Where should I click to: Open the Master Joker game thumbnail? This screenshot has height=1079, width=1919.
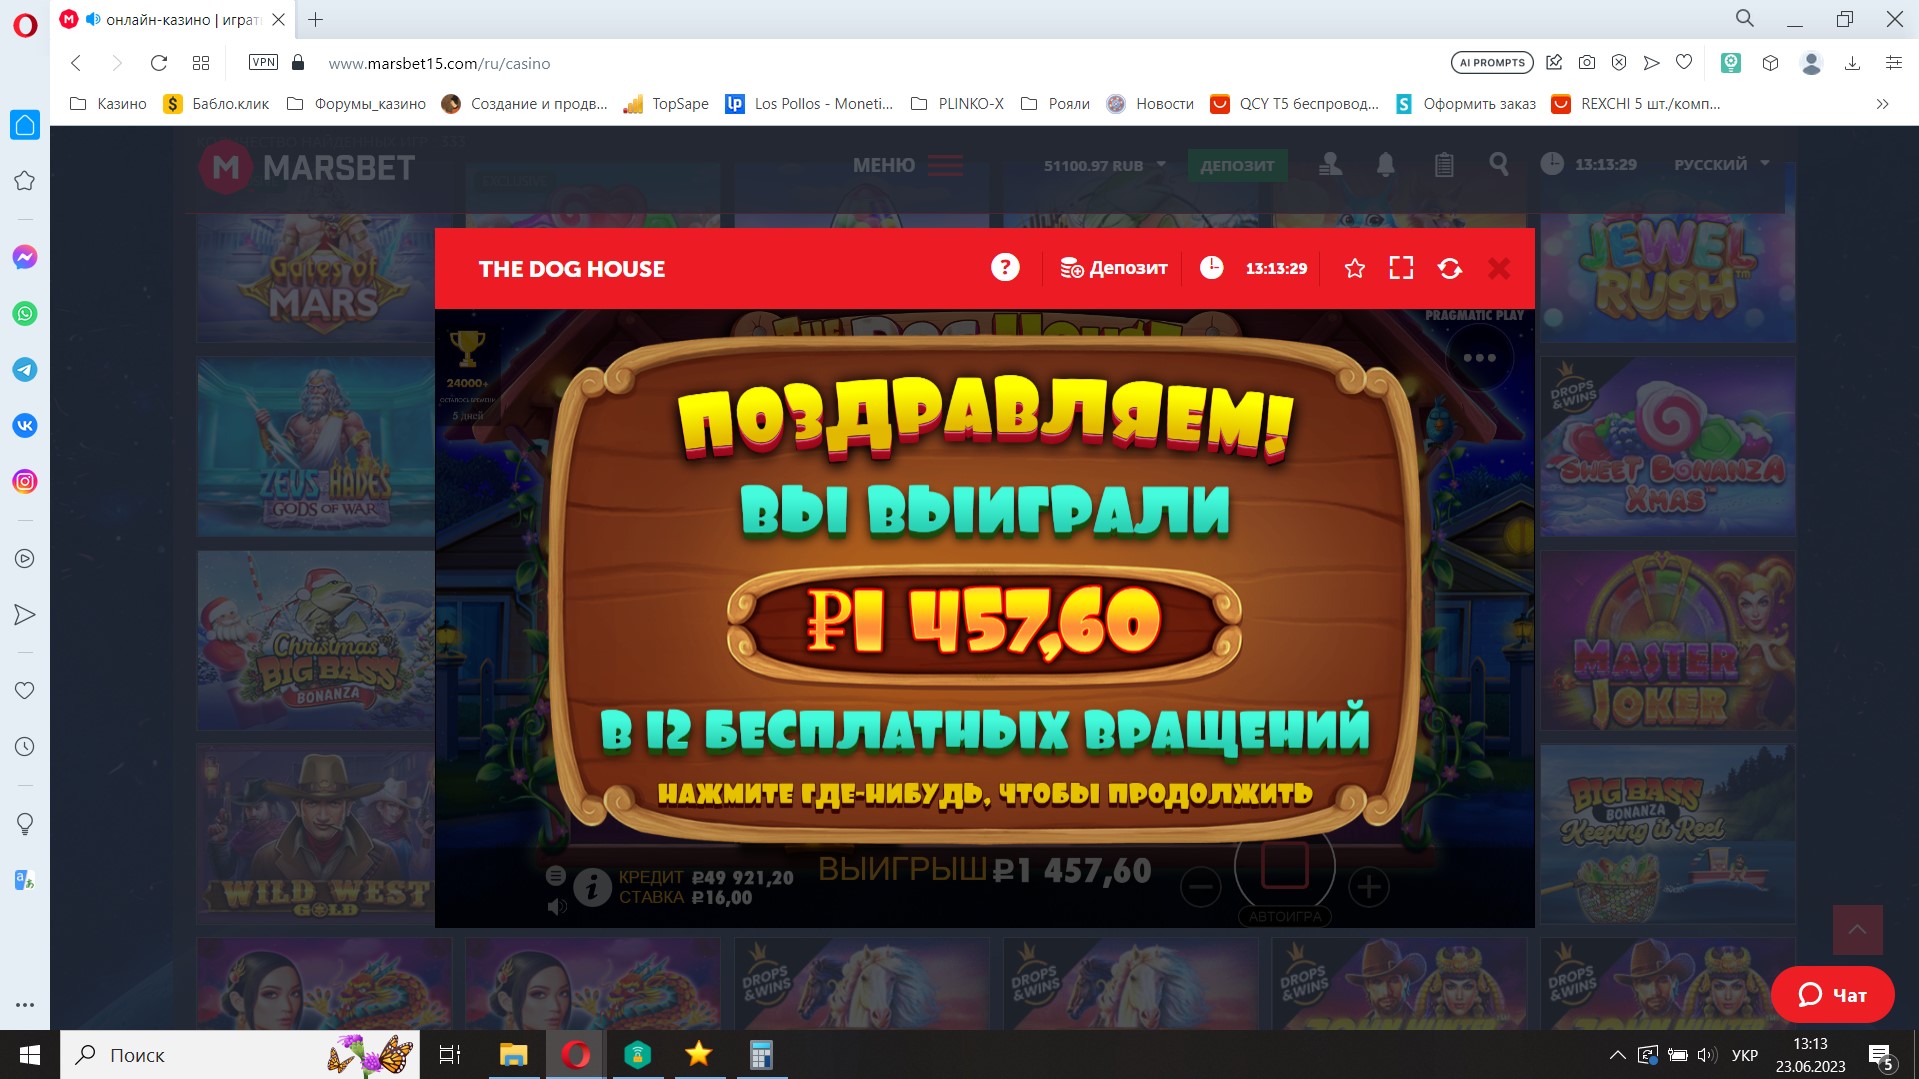point(1668,641)
